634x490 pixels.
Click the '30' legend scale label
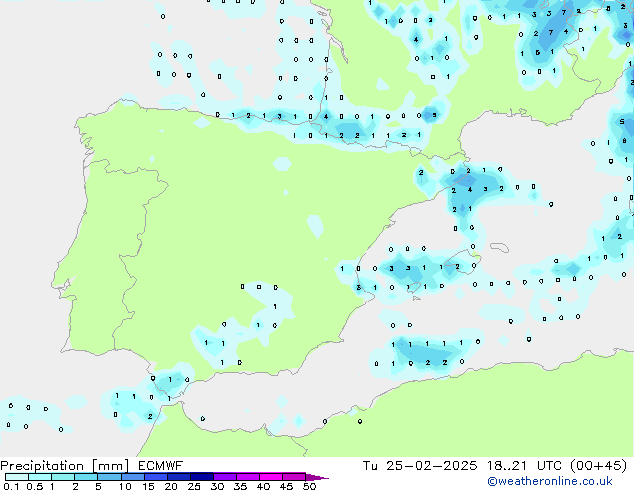[x=217, y=486]
